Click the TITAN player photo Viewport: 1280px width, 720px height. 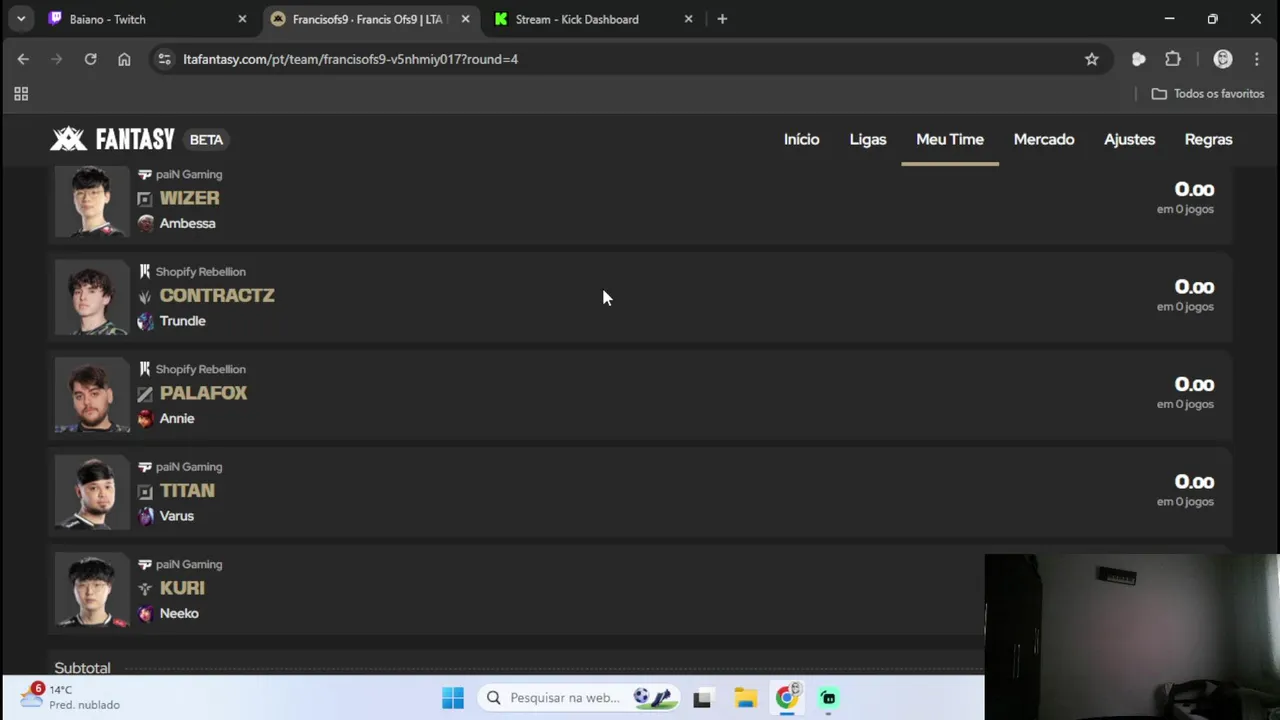point(92,492)
